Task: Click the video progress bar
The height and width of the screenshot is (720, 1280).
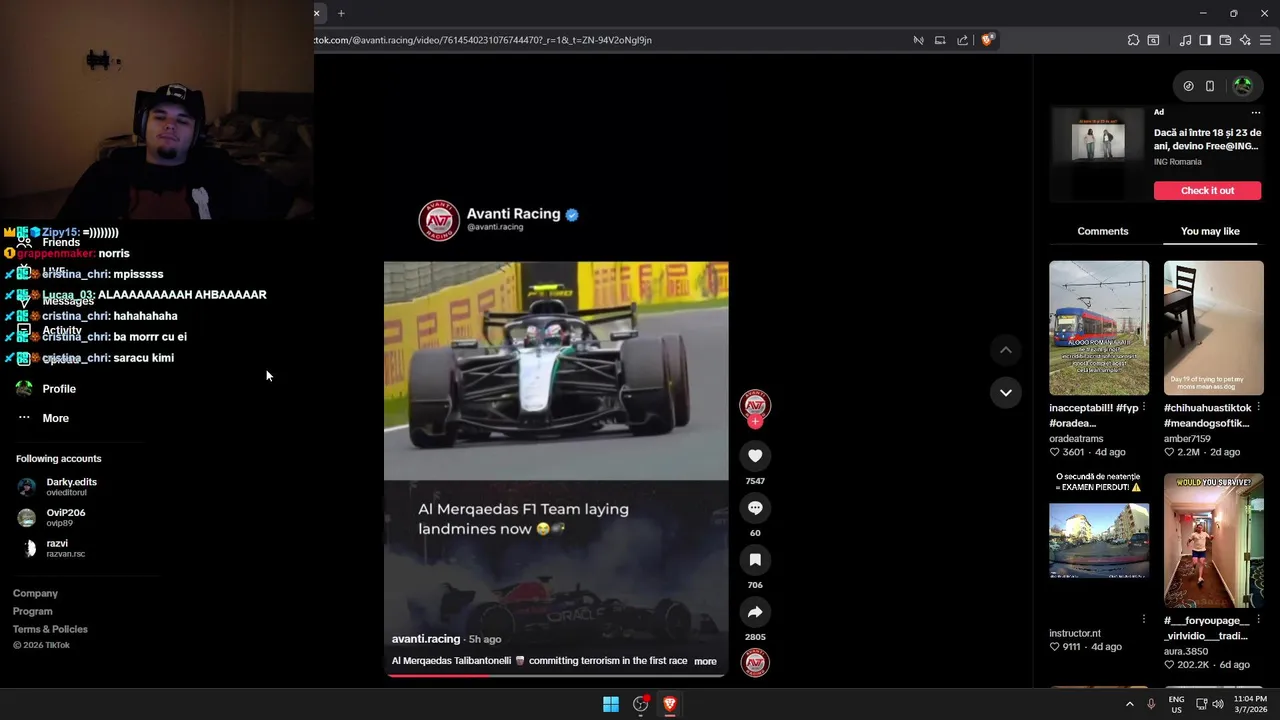Action: (x=556, y=675)
